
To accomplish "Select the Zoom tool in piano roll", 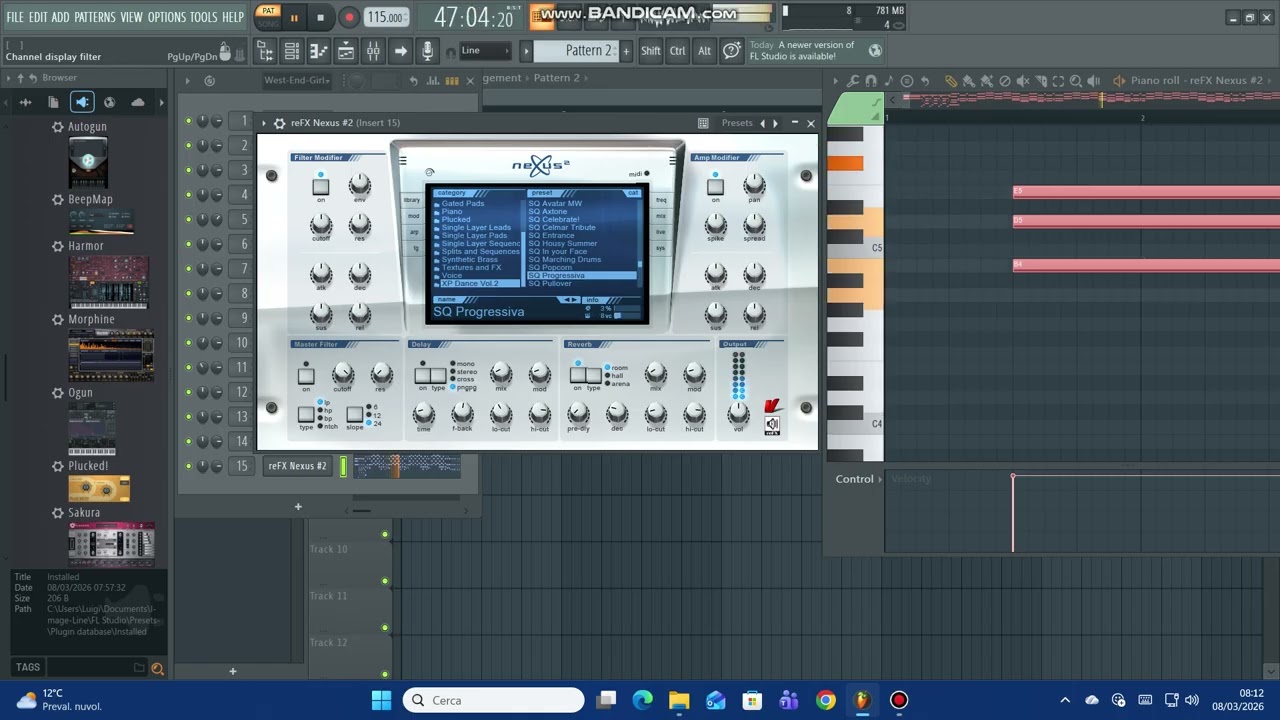I will (x=1076, y=81).
